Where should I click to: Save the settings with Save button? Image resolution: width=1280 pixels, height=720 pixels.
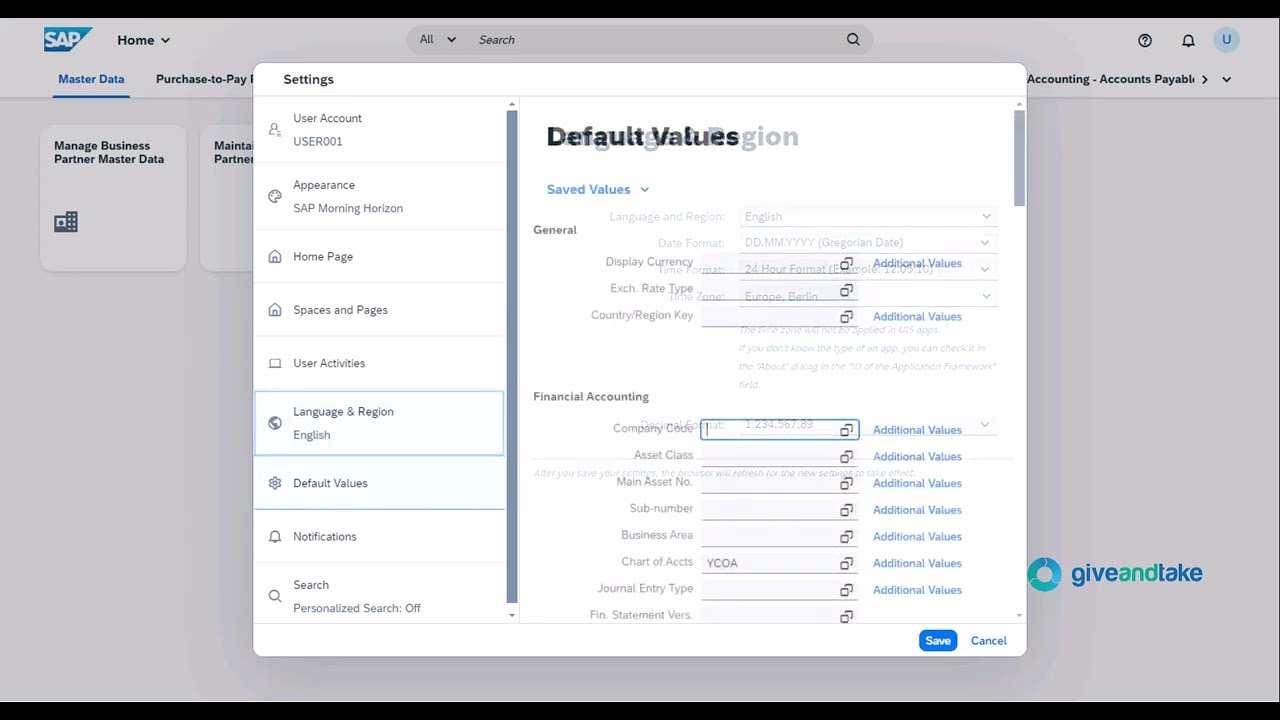click(x=938, y=641)
